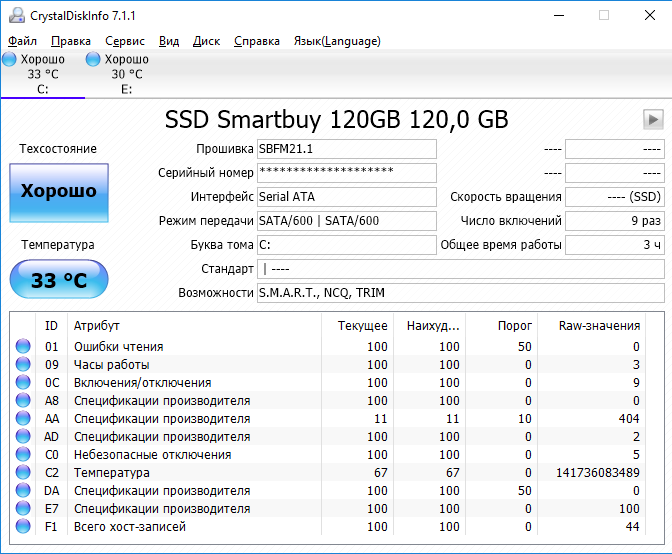Screen dimensions: 672x554
Task: Click status orb in row AA
Action: [x=23, y=418]
